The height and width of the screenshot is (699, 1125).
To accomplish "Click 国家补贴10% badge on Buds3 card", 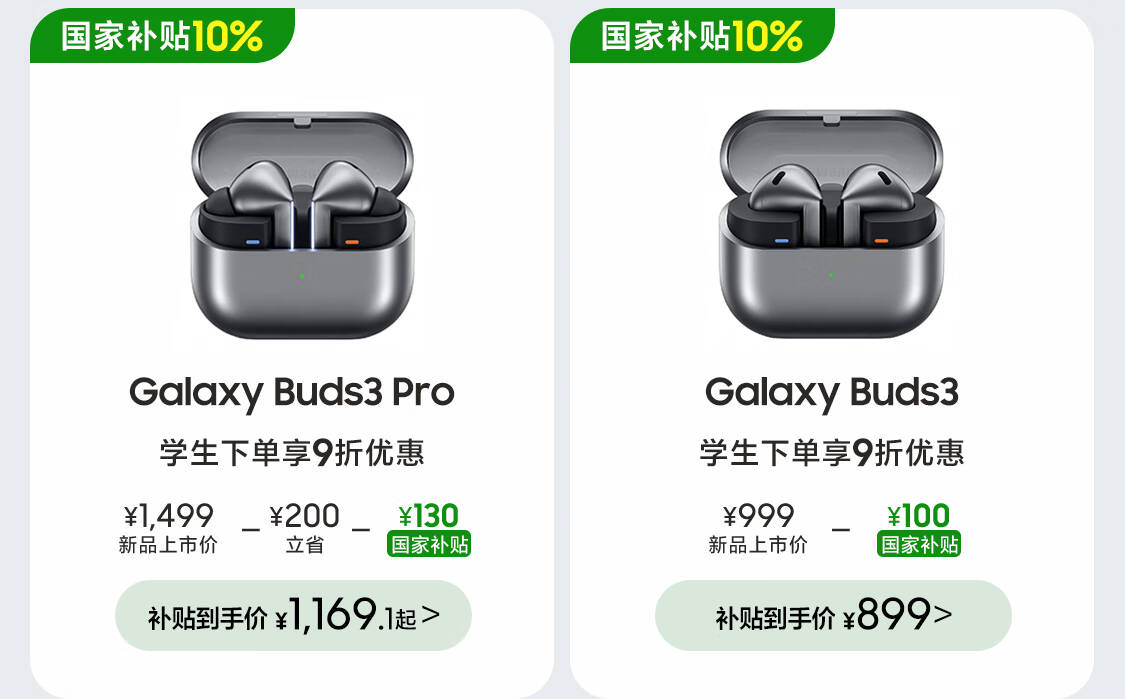I will [x=702, y=36].
